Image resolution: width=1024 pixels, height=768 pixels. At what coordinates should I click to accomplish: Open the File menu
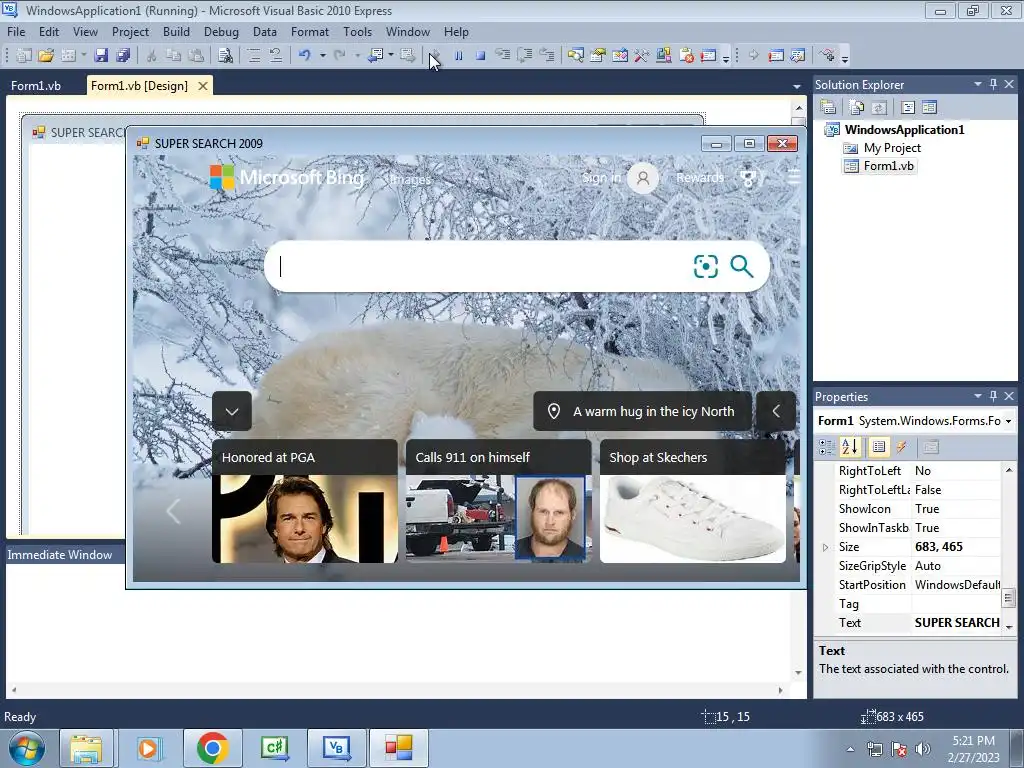pyautogui.click(x=16, y=32)
